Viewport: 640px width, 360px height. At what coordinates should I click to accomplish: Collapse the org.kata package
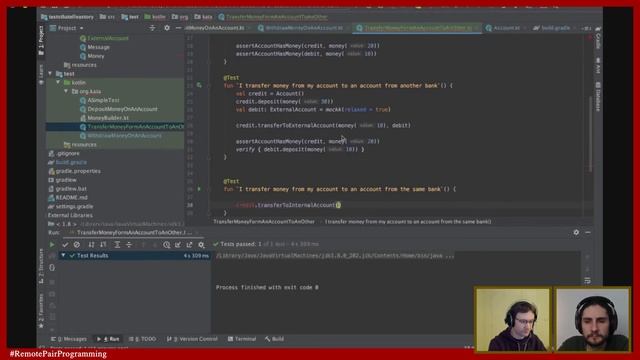66,91
